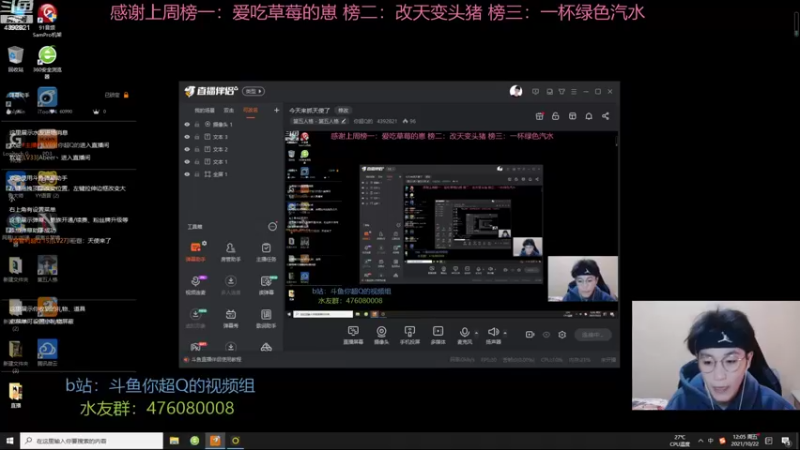Hide the 全屏 1 source
Image resolution: width=800 pixels, height=450 pixels.
[187, 174]
